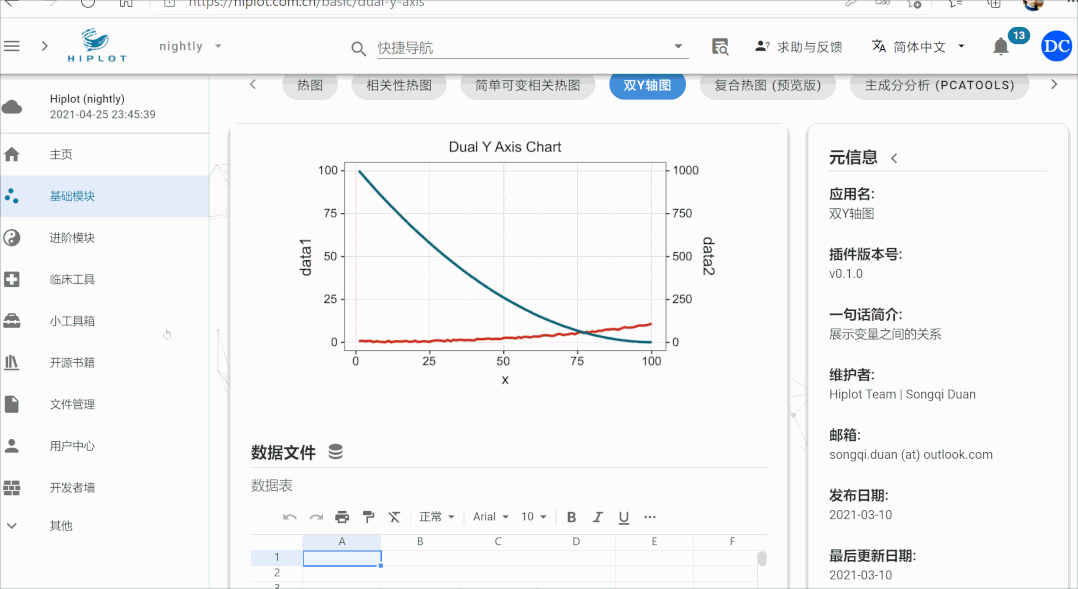Click the spreadsheet vertical scrollbar
Screen dimensions: 1078x589
pyautogui.click(x=762, y=558)
